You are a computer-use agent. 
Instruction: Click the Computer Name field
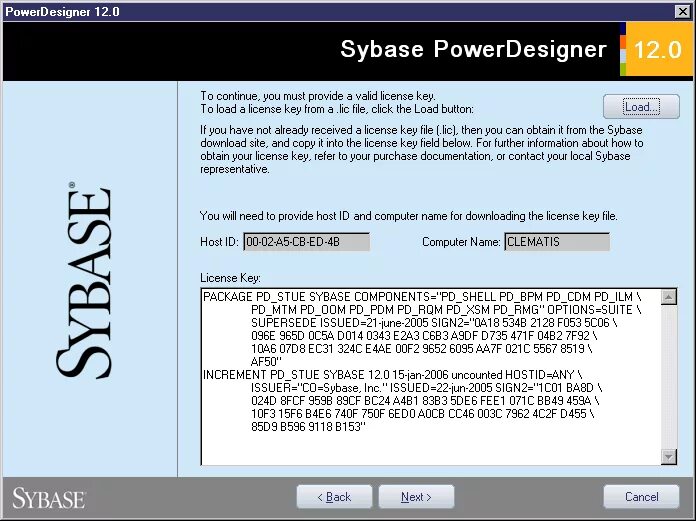click(x=557, y=242)
